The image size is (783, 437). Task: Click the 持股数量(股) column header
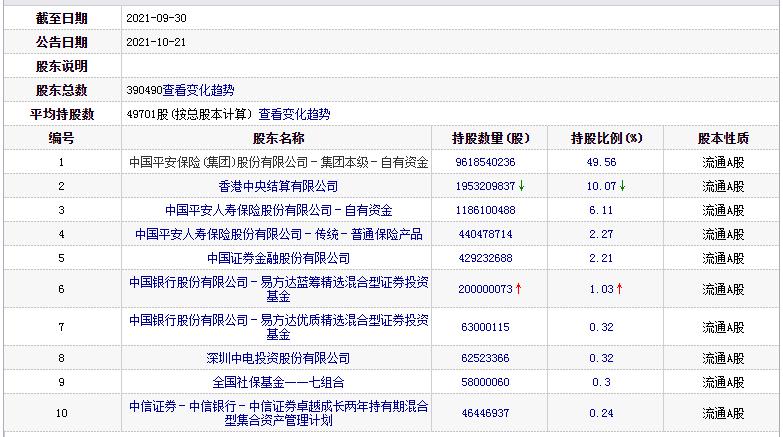tap(490, 138)
